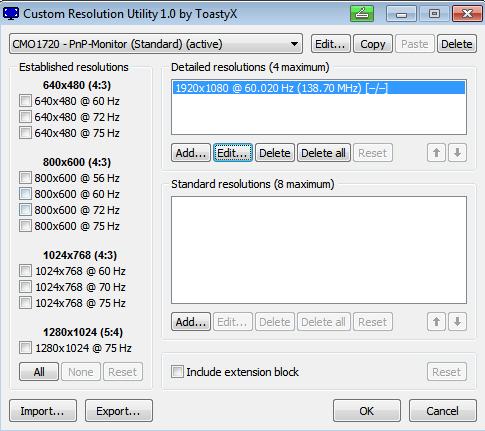Click Delete all under Detailed resolutions
This screenshot has width=485, height=431.
[x=324, y=153]
